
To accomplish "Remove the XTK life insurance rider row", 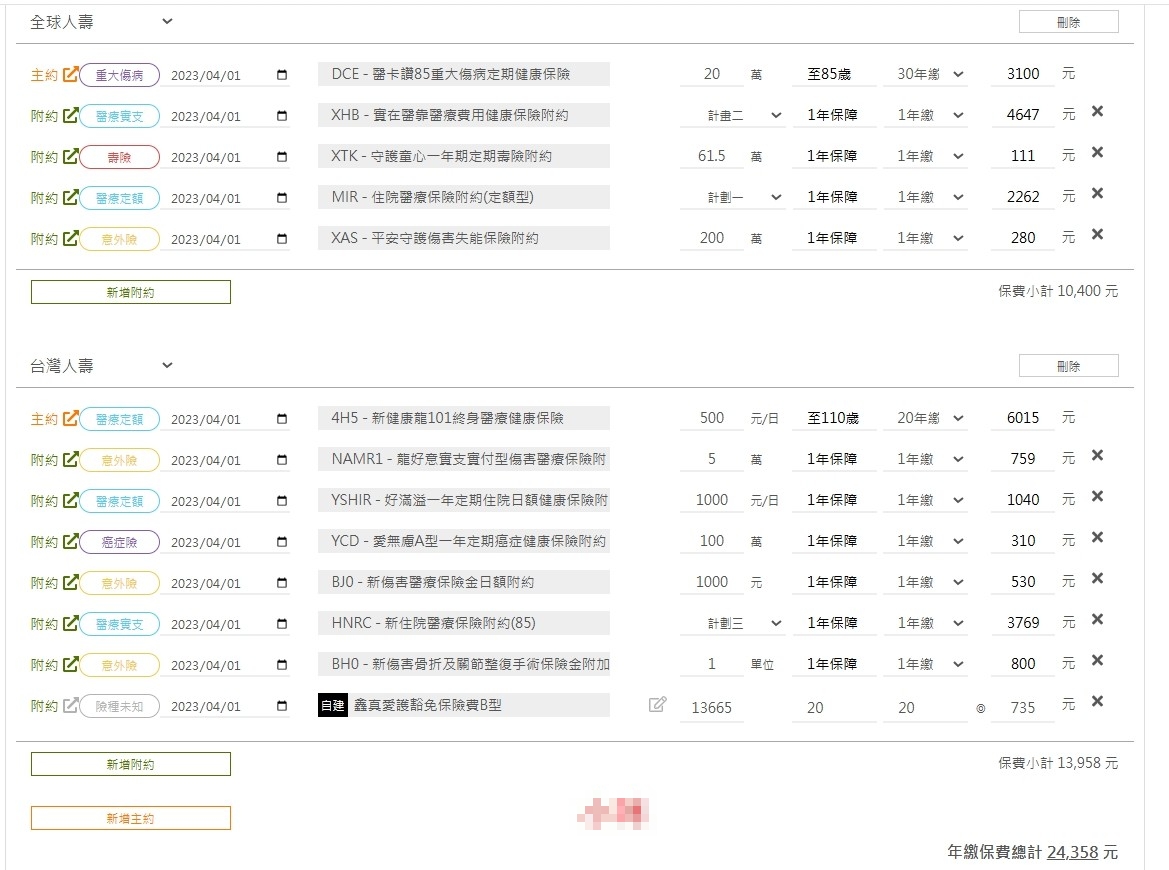I will 1097,153.
